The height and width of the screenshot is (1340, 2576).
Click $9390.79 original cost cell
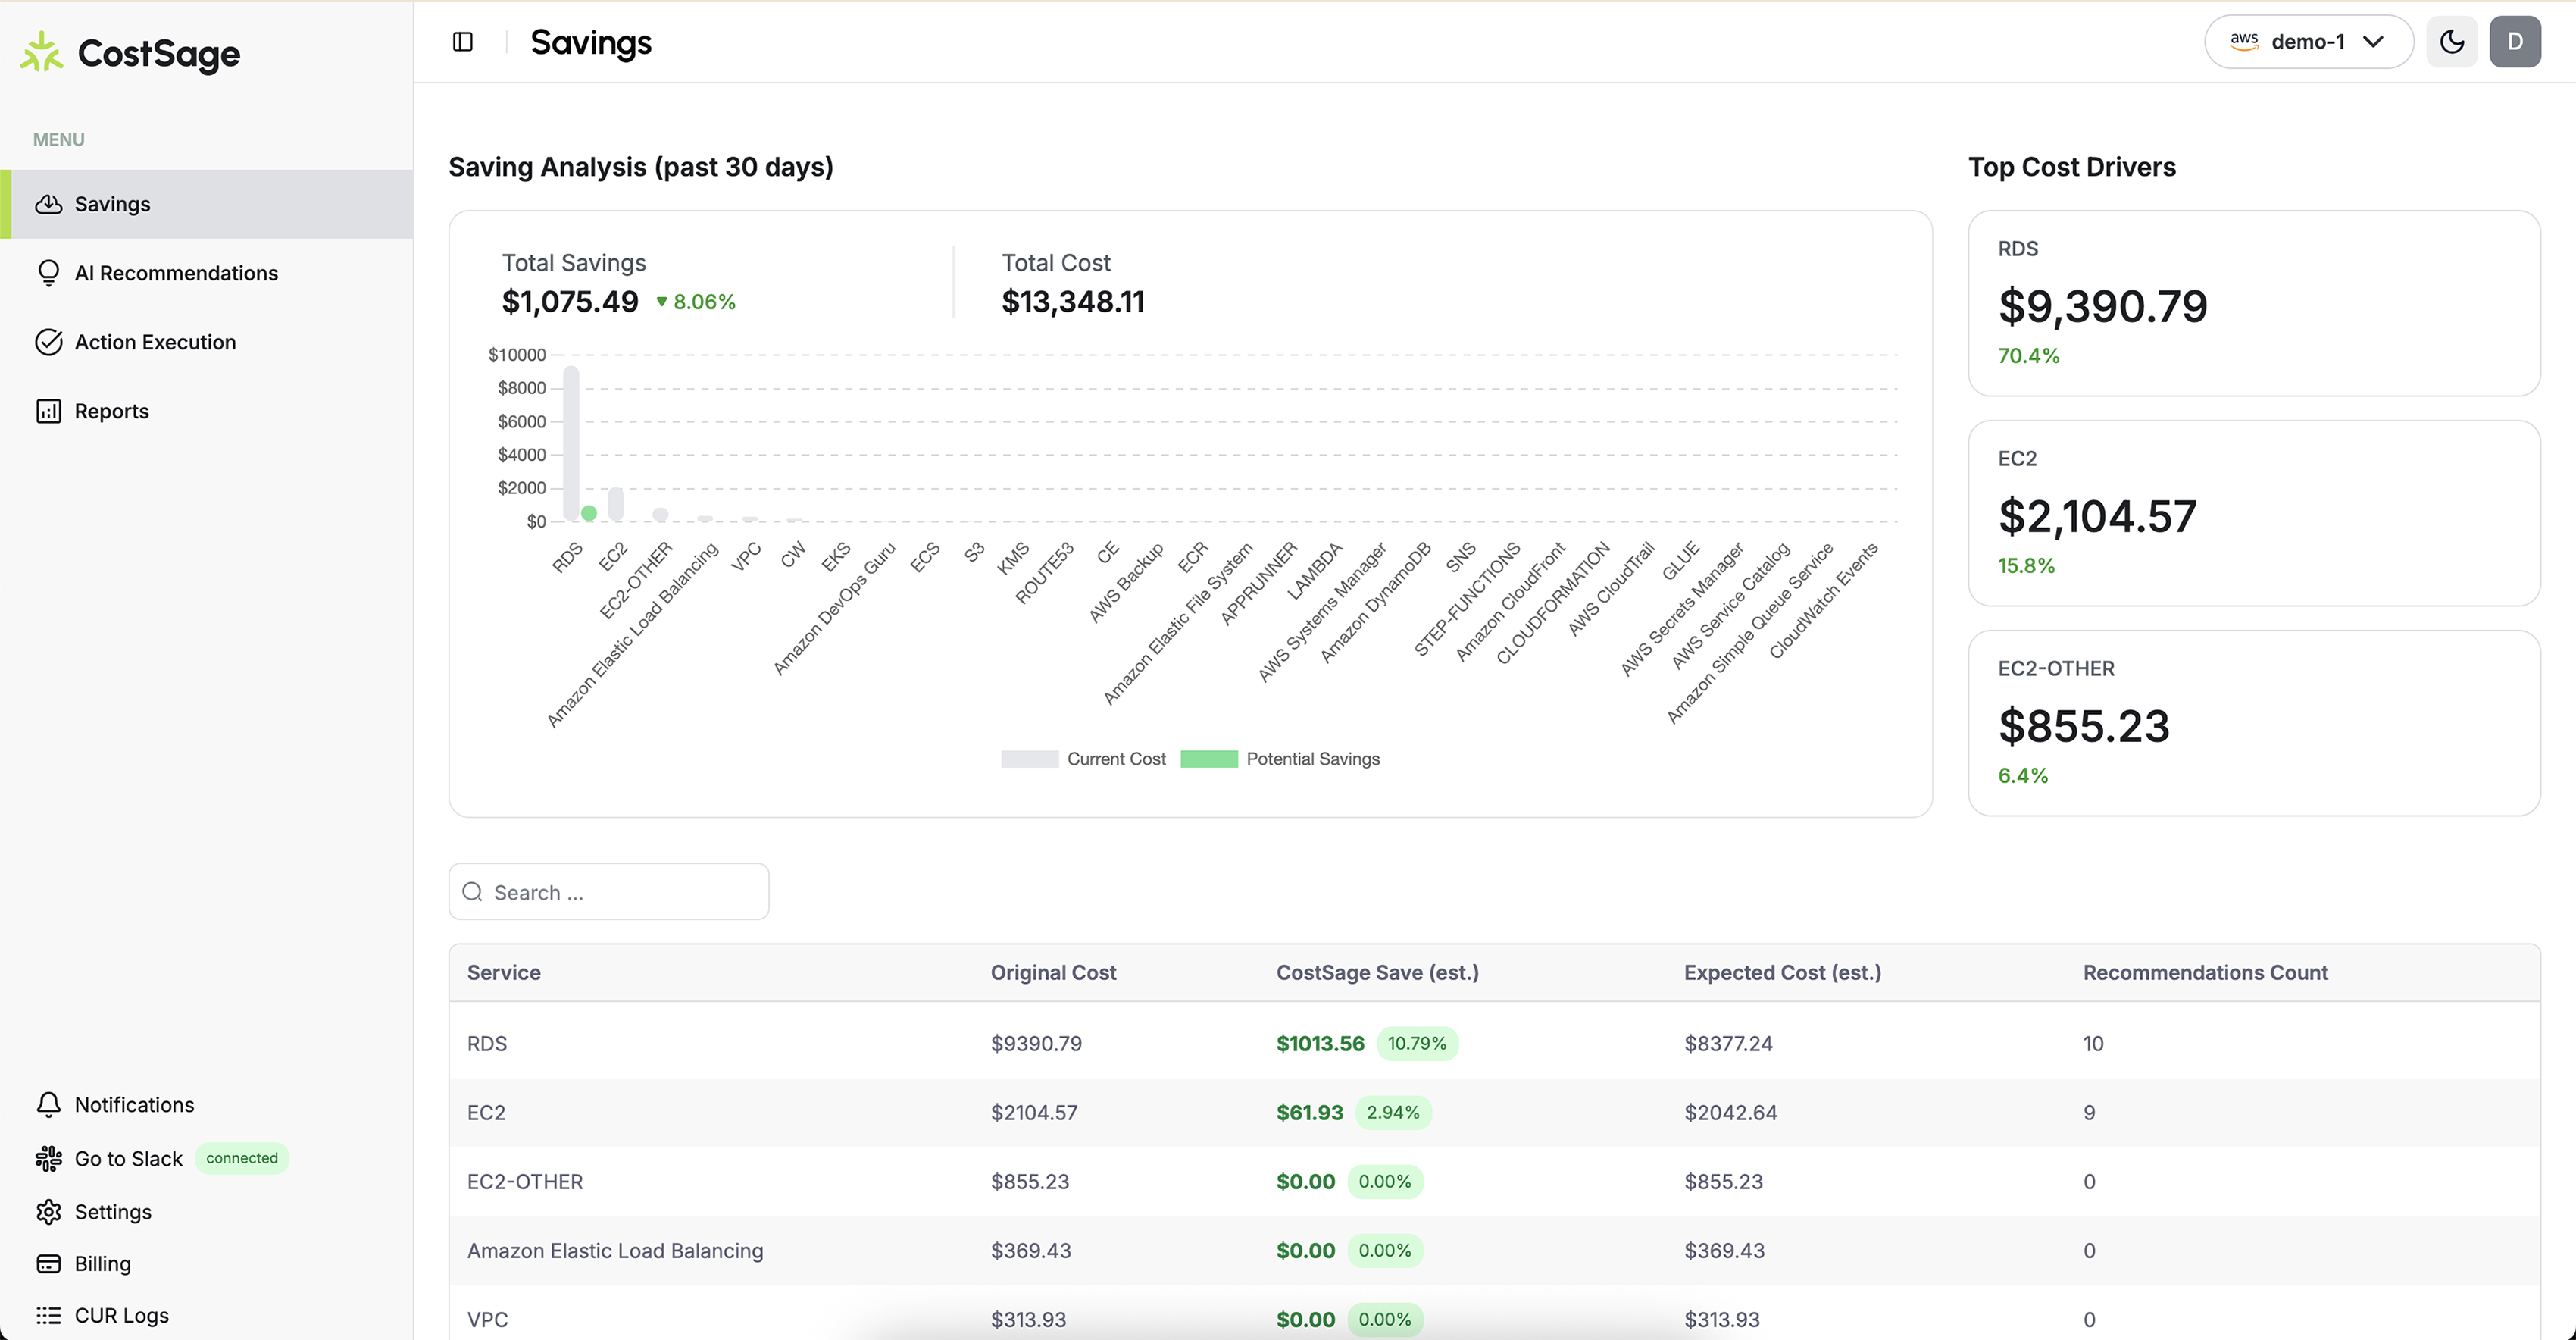1036,1043
